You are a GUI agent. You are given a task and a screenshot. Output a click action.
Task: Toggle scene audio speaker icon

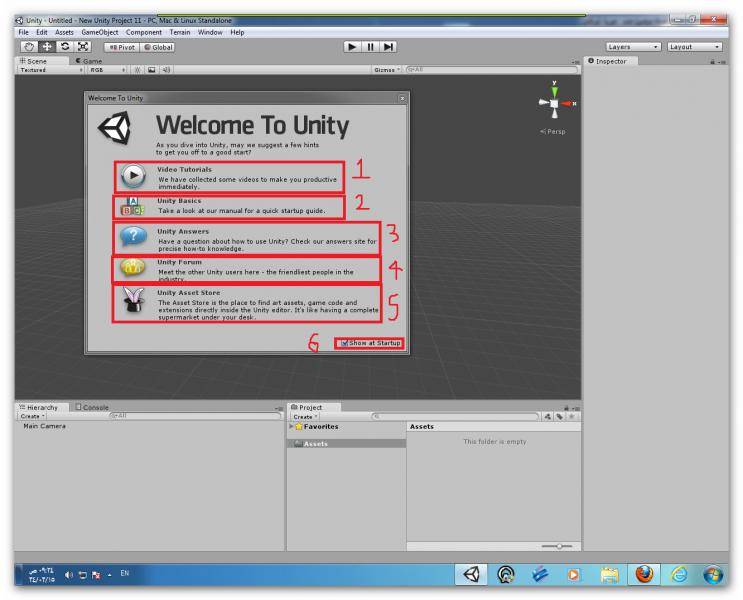(x=166, y=70)
